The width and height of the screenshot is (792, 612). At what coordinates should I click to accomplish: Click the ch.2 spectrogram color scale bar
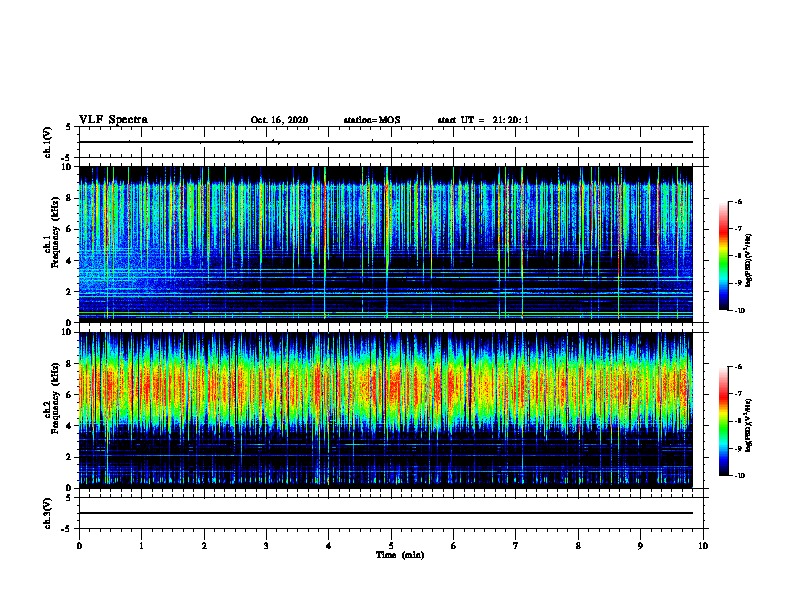[724, 421]
